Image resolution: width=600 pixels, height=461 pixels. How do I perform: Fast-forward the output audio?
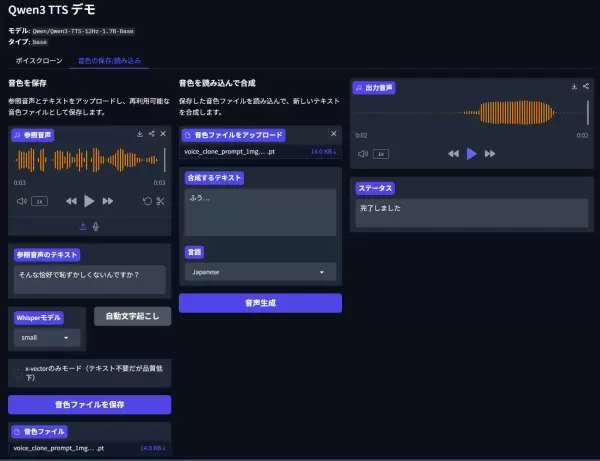(490, 154)
